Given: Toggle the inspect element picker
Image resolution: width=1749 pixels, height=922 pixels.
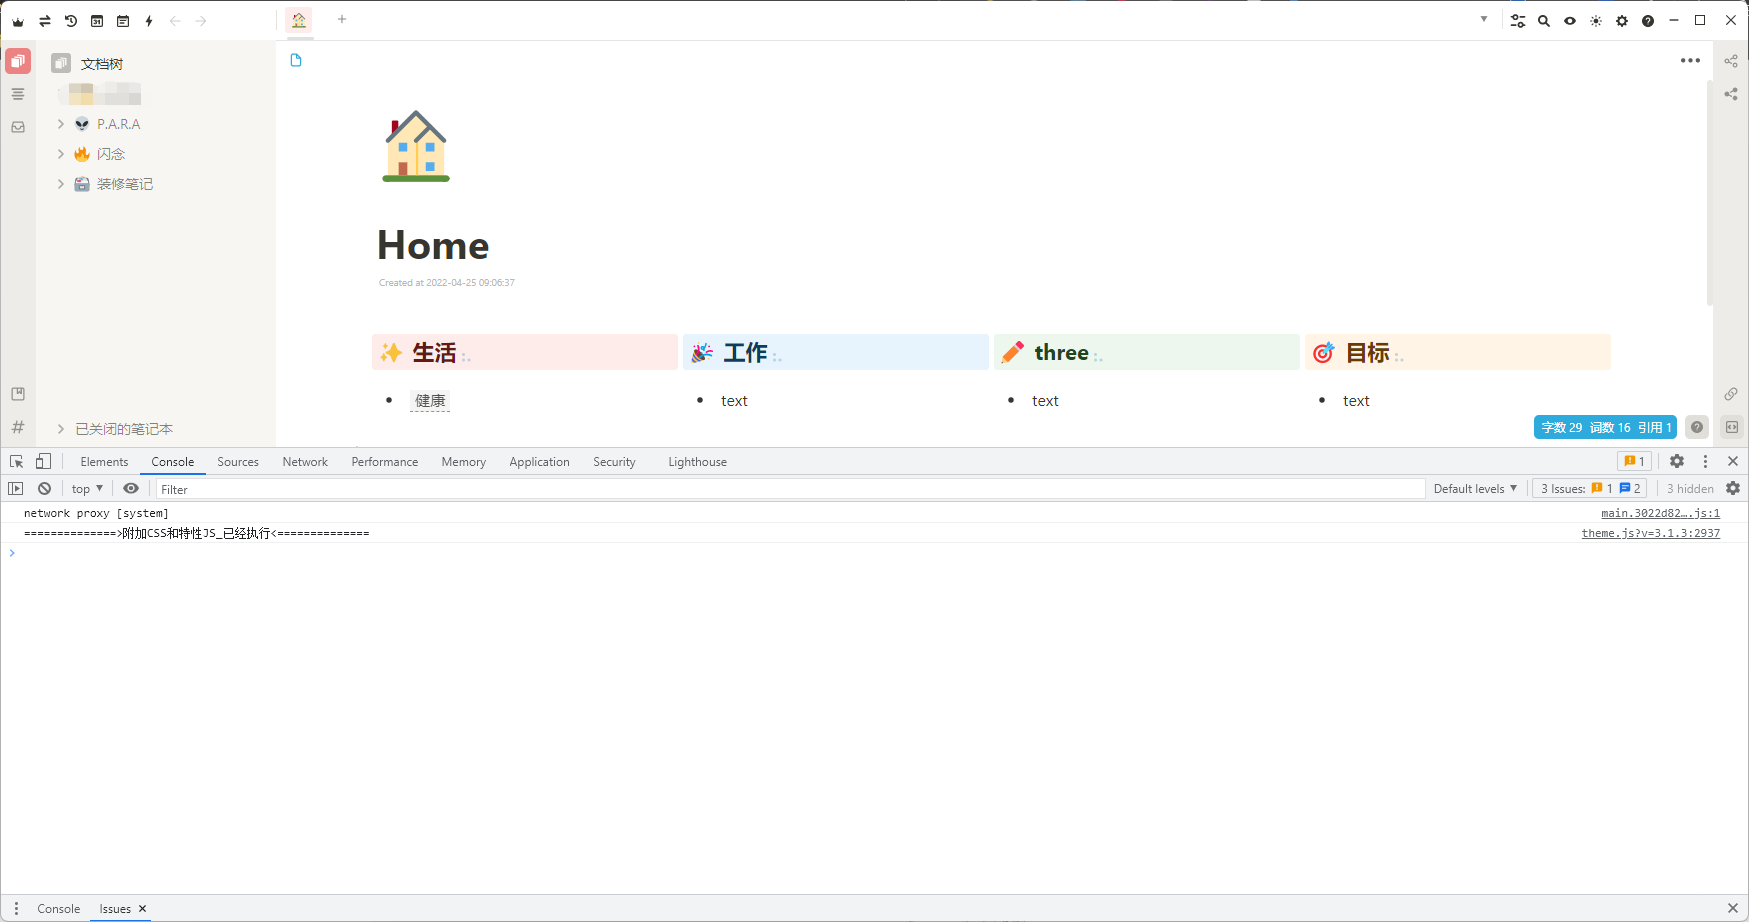Looking at the screenshot, I should (x=17, y=461).
